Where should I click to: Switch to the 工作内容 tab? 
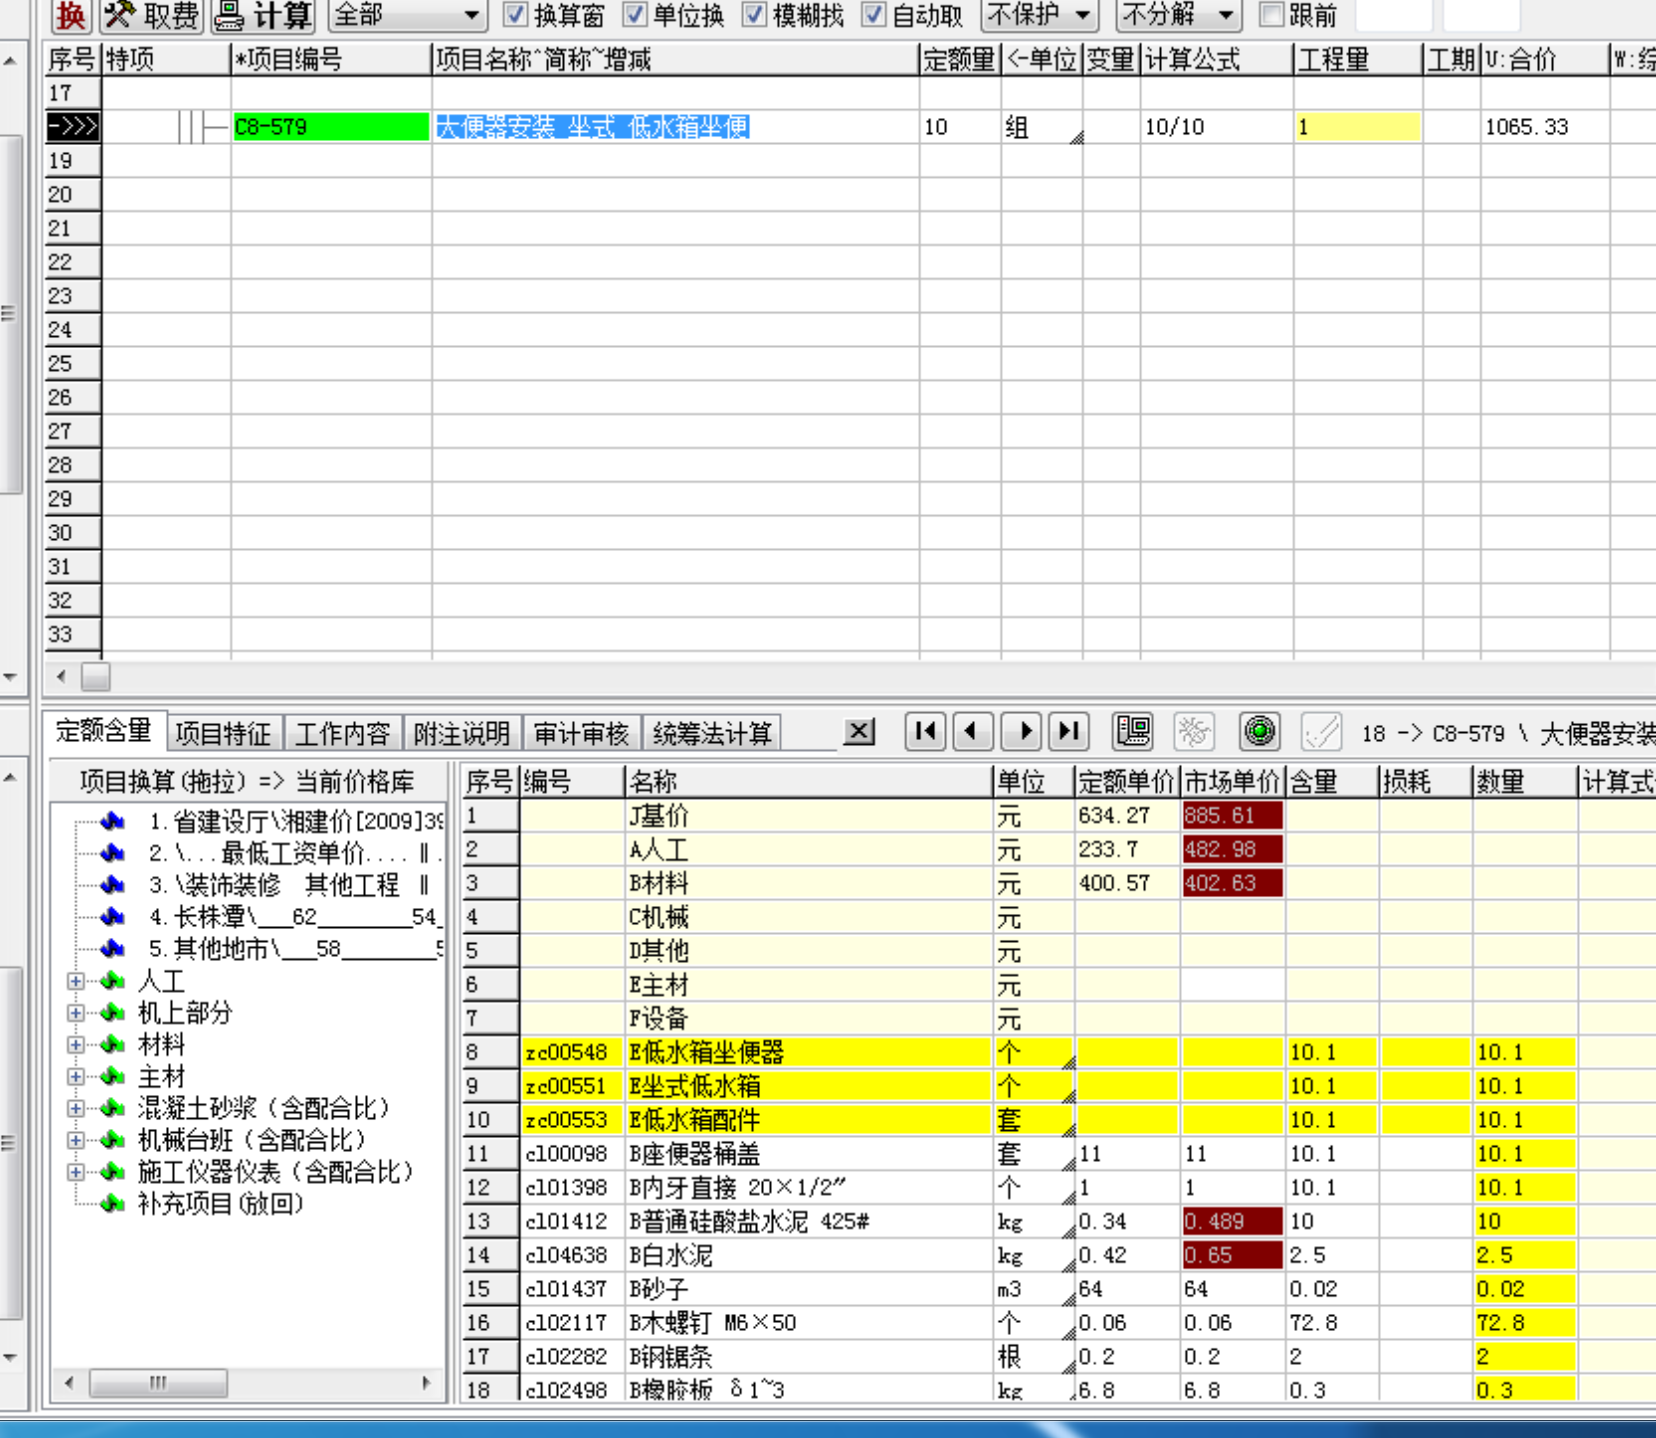point(343,734)
